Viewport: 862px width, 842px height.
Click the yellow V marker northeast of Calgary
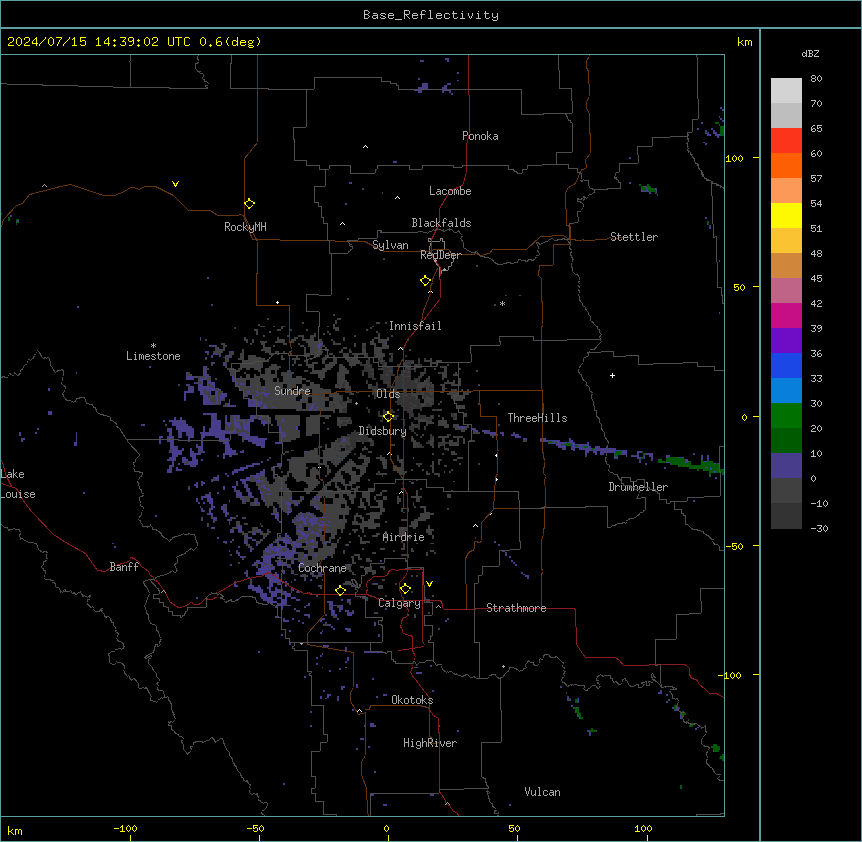click(429, 584)
